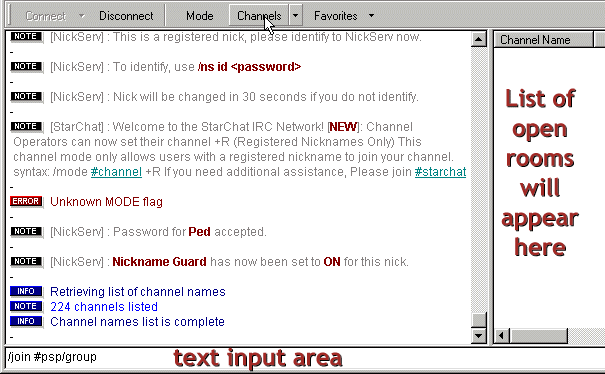605x374 pixels.
Task: Click the red ERROR badge
Action: (x=26, y=201)
